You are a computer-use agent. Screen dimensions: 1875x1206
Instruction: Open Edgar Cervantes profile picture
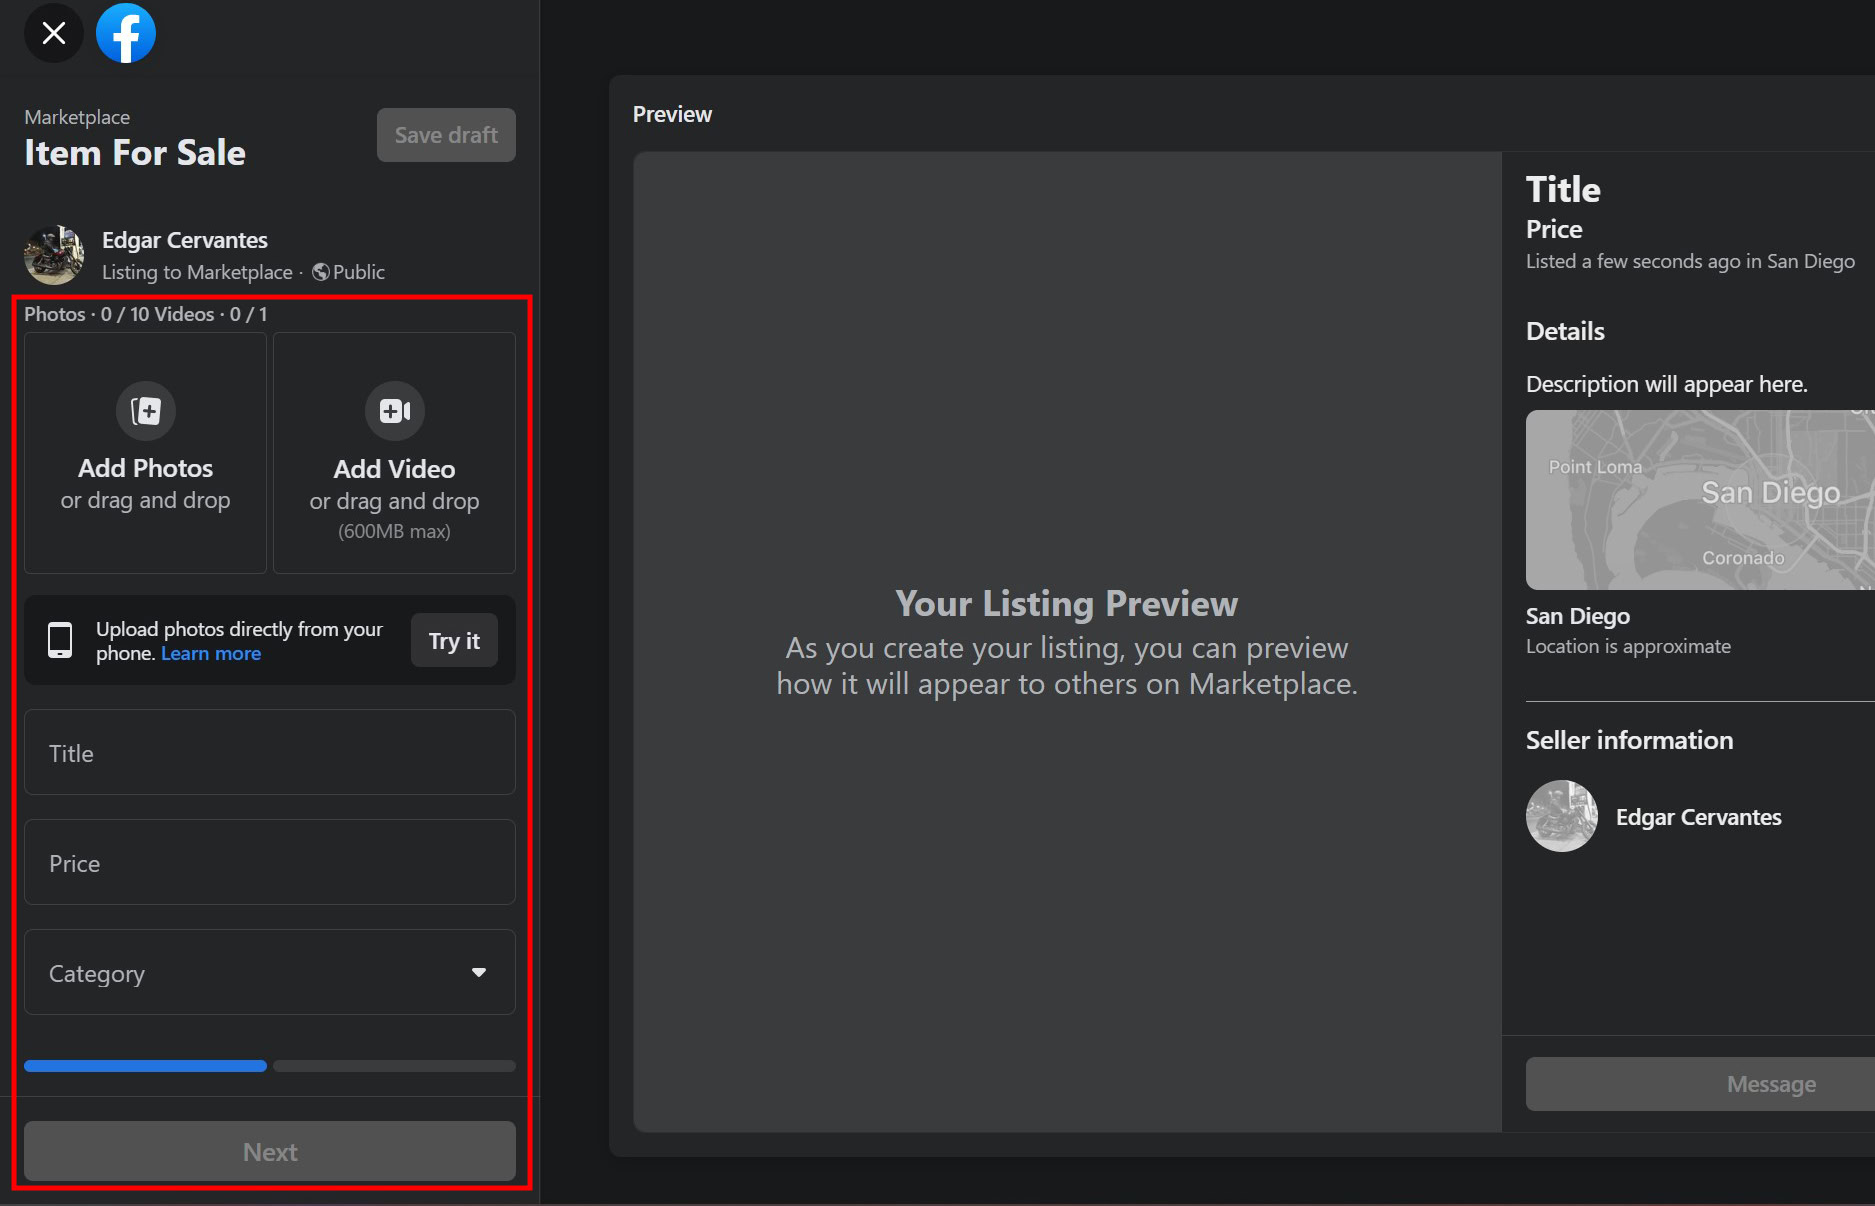(x=54, y=255)
